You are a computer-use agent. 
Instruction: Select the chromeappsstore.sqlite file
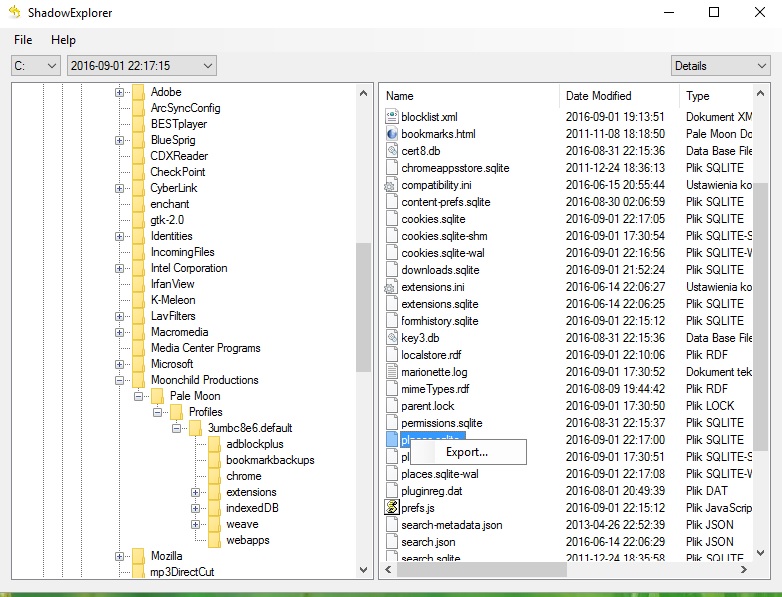pyautogui.click(x=455, y=168)
